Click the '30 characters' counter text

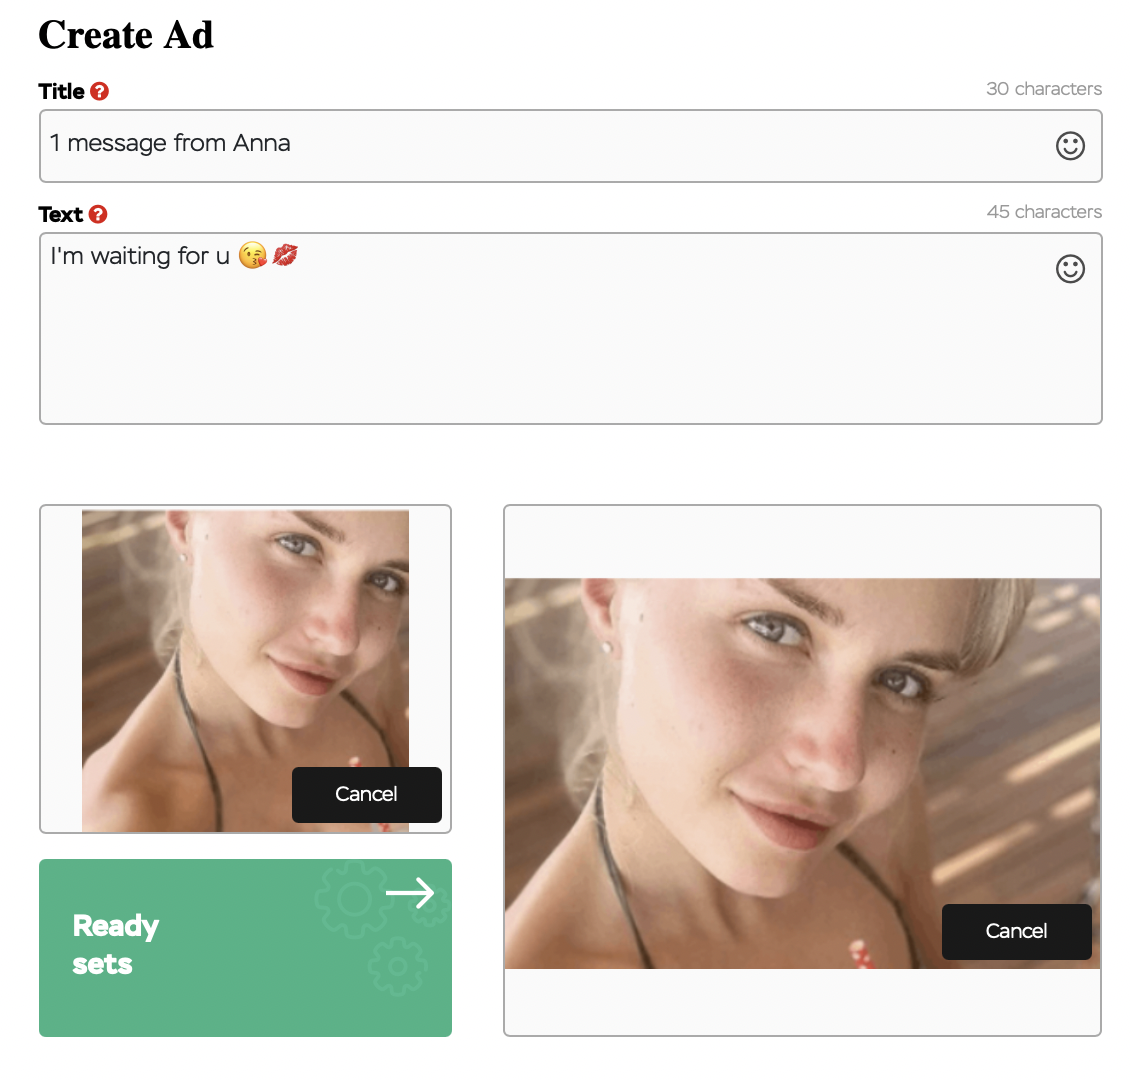1044,89
